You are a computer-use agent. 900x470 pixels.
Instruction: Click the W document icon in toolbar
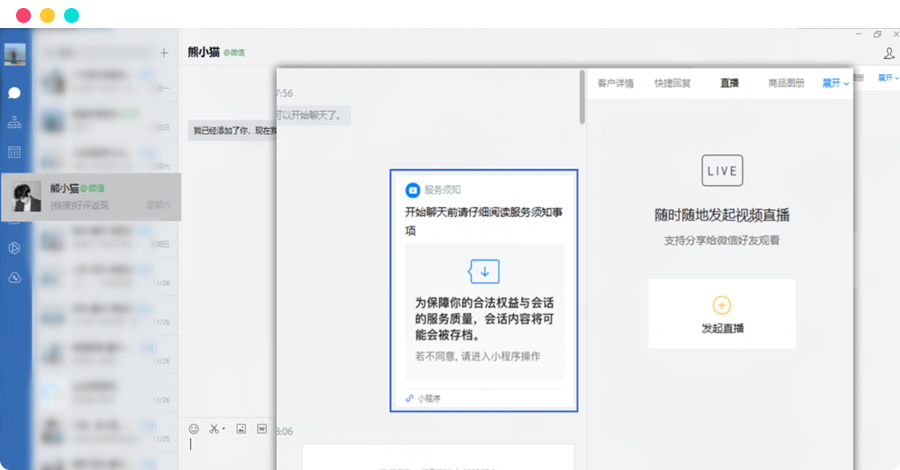point(262,429)
